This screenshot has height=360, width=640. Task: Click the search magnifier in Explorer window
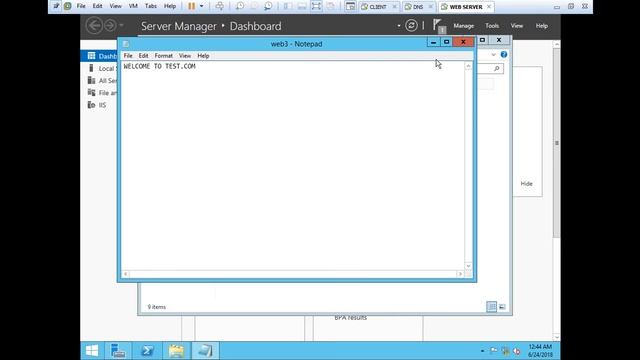click(497, 69)
